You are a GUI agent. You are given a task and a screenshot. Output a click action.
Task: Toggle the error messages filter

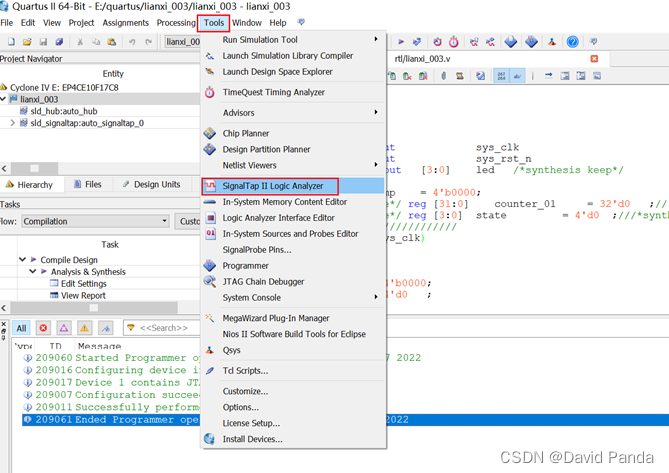click(43, 328)
